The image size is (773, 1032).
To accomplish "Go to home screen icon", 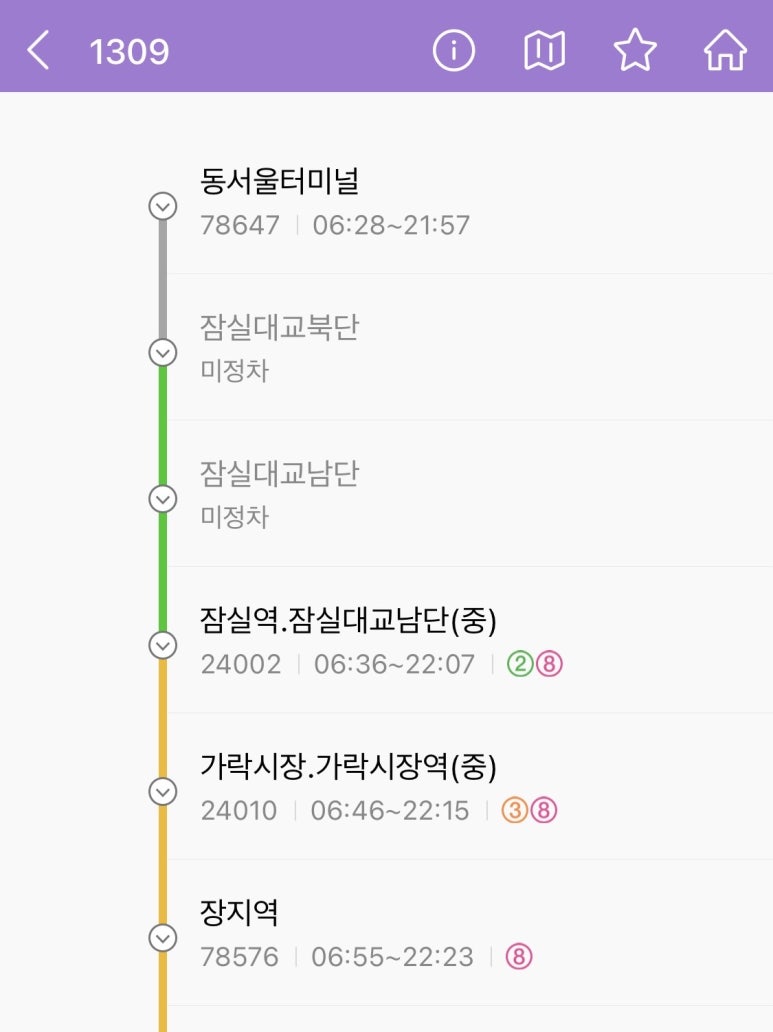I will click(725, 50).
